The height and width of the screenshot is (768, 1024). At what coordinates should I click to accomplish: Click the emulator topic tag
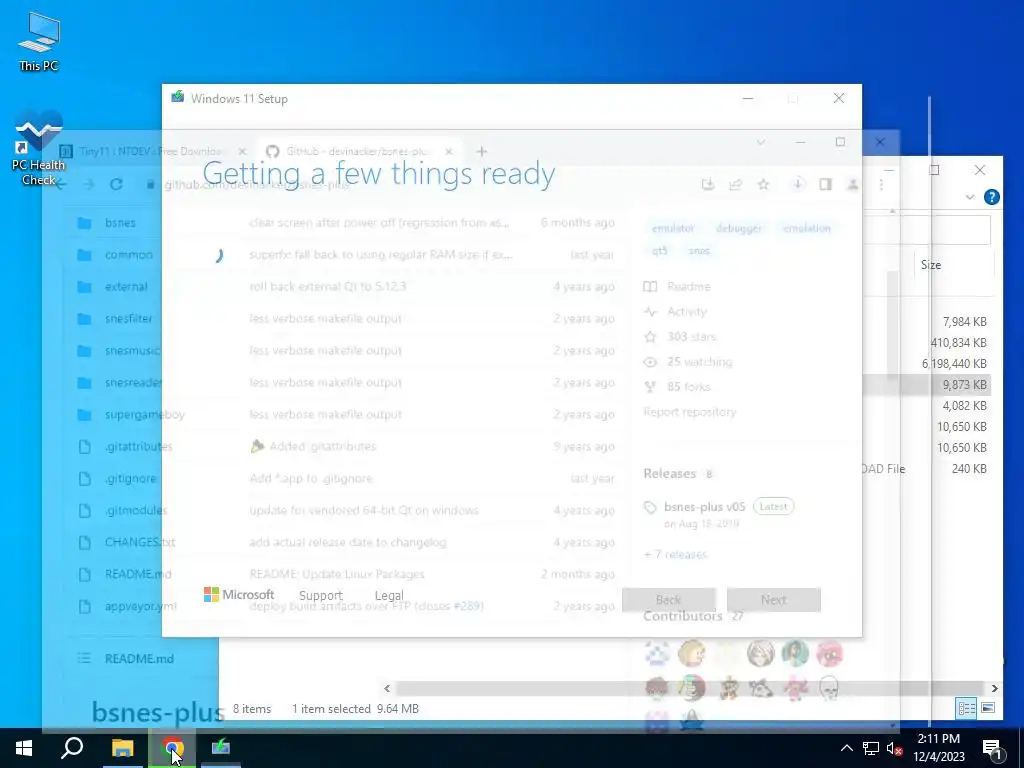pyautogui.click(x=673, y=229)
